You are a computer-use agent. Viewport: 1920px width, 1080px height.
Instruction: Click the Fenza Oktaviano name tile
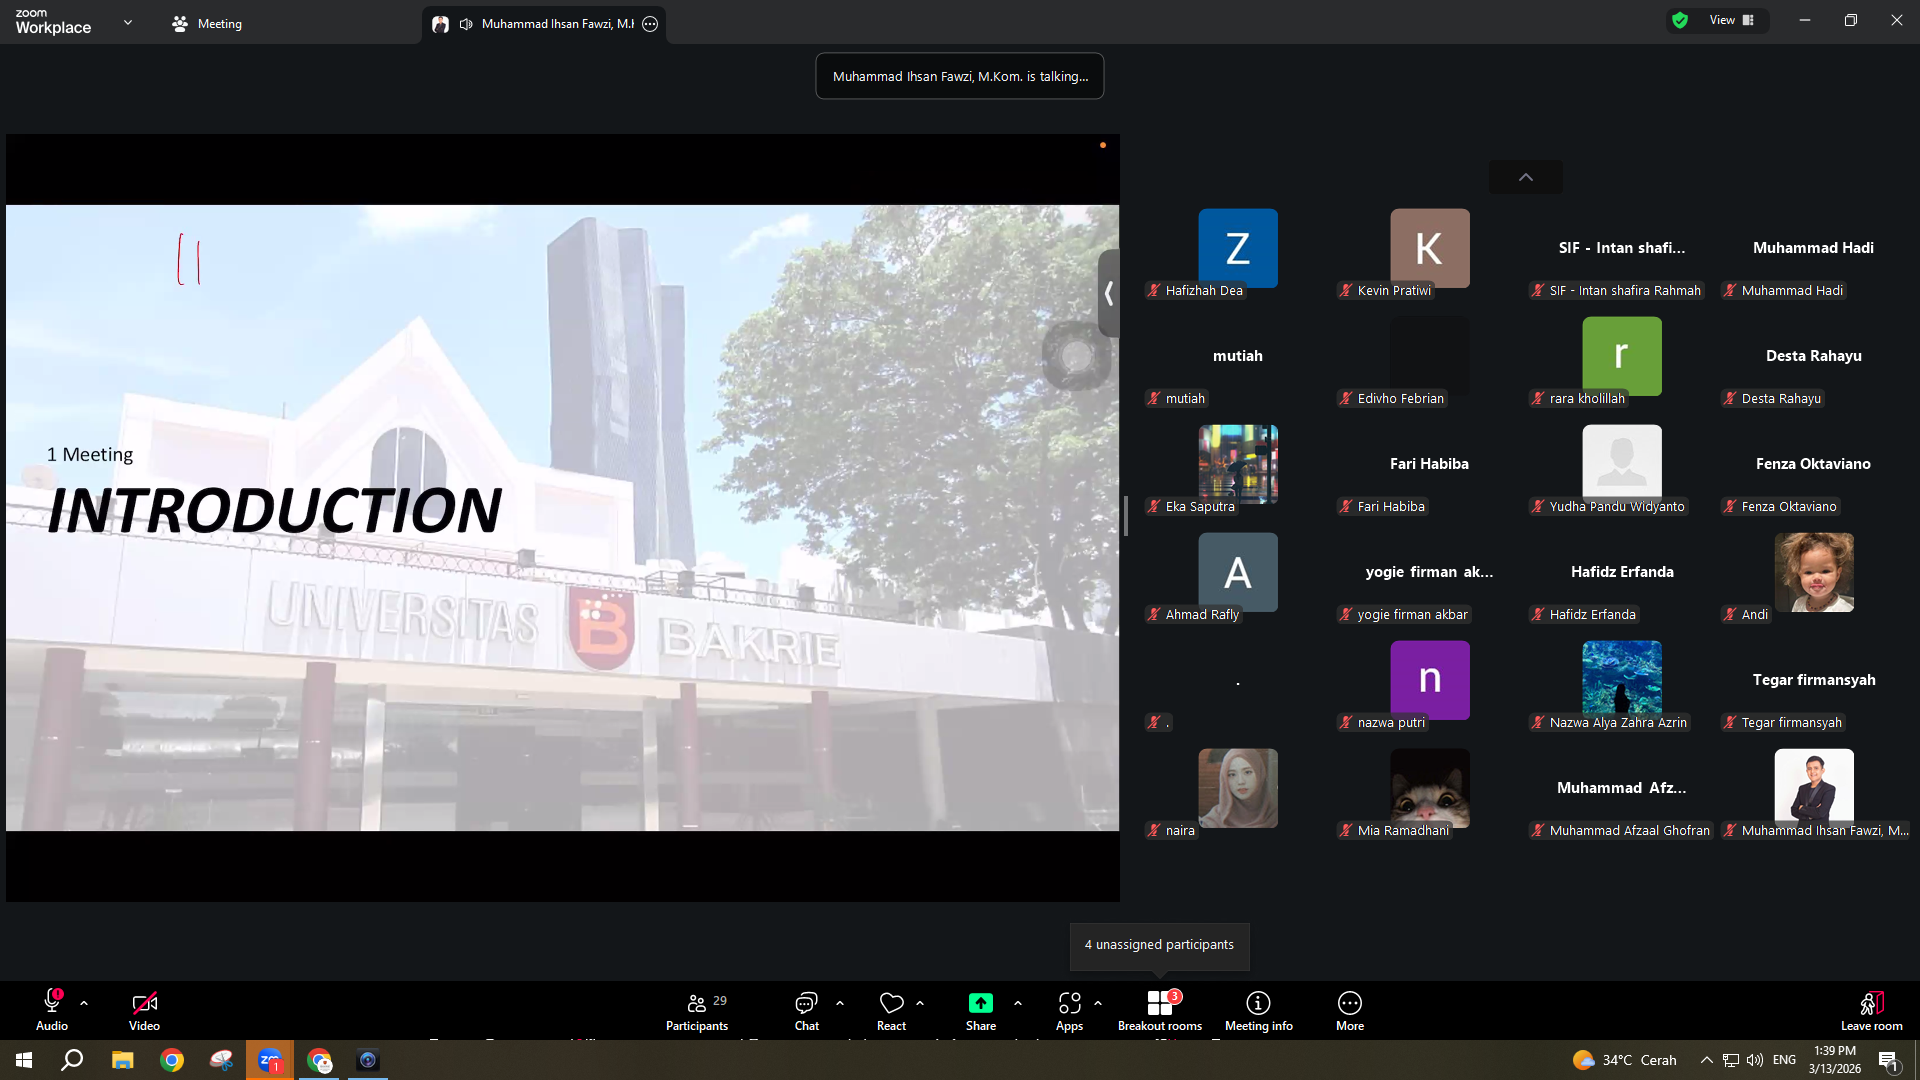tap(1813, 464)
